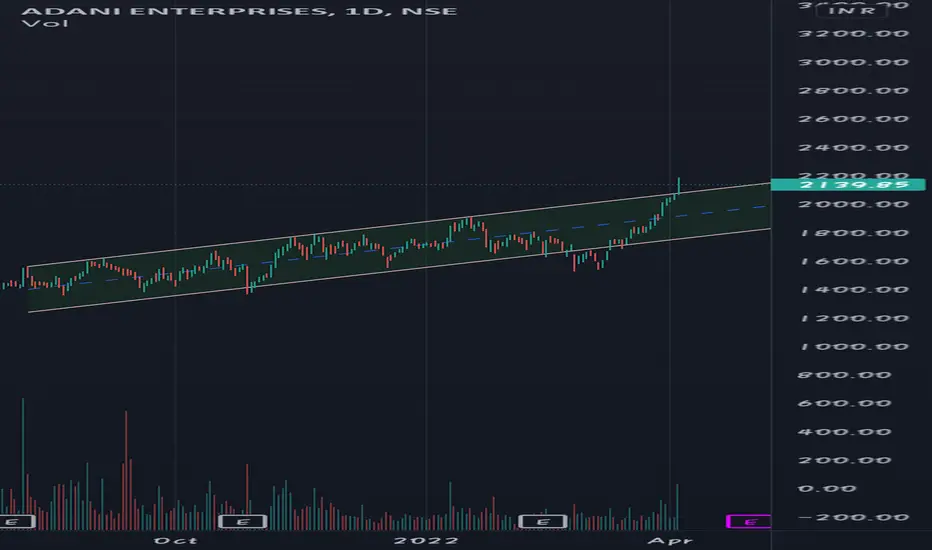The height and width of the screenshot is (550, 932).
Task: Open earnings E marker at chart's left edge
Action: coord(17,522)
